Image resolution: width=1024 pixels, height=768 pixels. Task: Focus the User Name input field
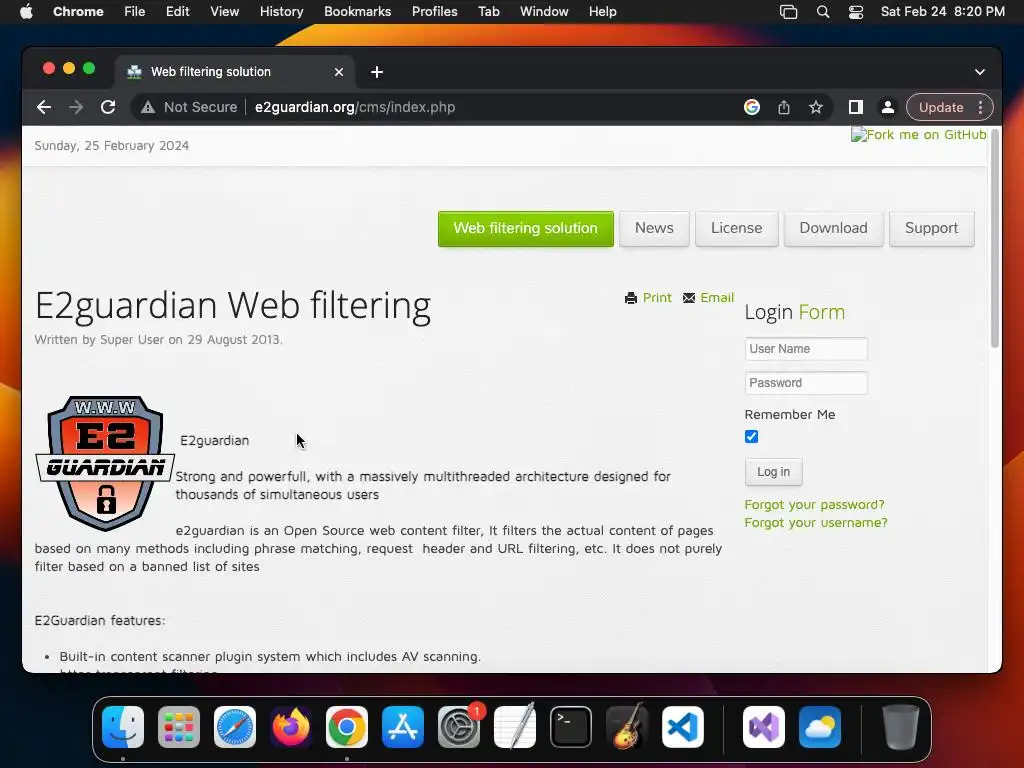tap(806, 349)
